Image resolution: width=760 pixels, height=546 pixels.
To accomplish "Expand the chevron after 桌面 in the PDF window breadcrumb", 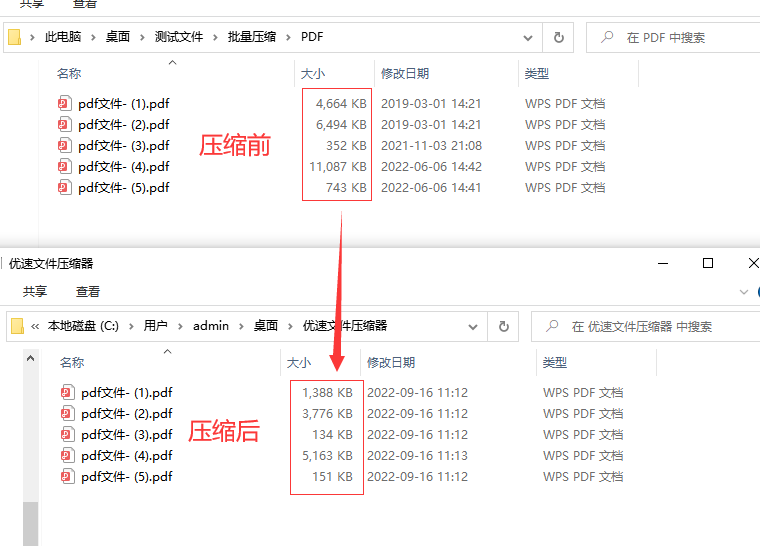I will click(142, 37).
